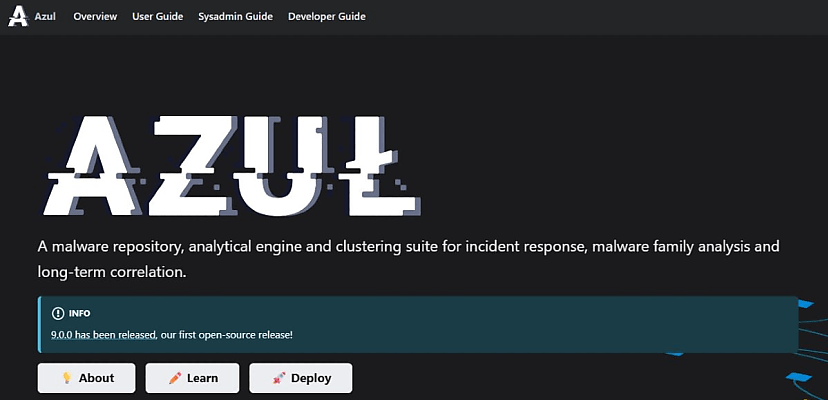Click the About button
This screenshot has width=828, height=400.
[87, 378]
